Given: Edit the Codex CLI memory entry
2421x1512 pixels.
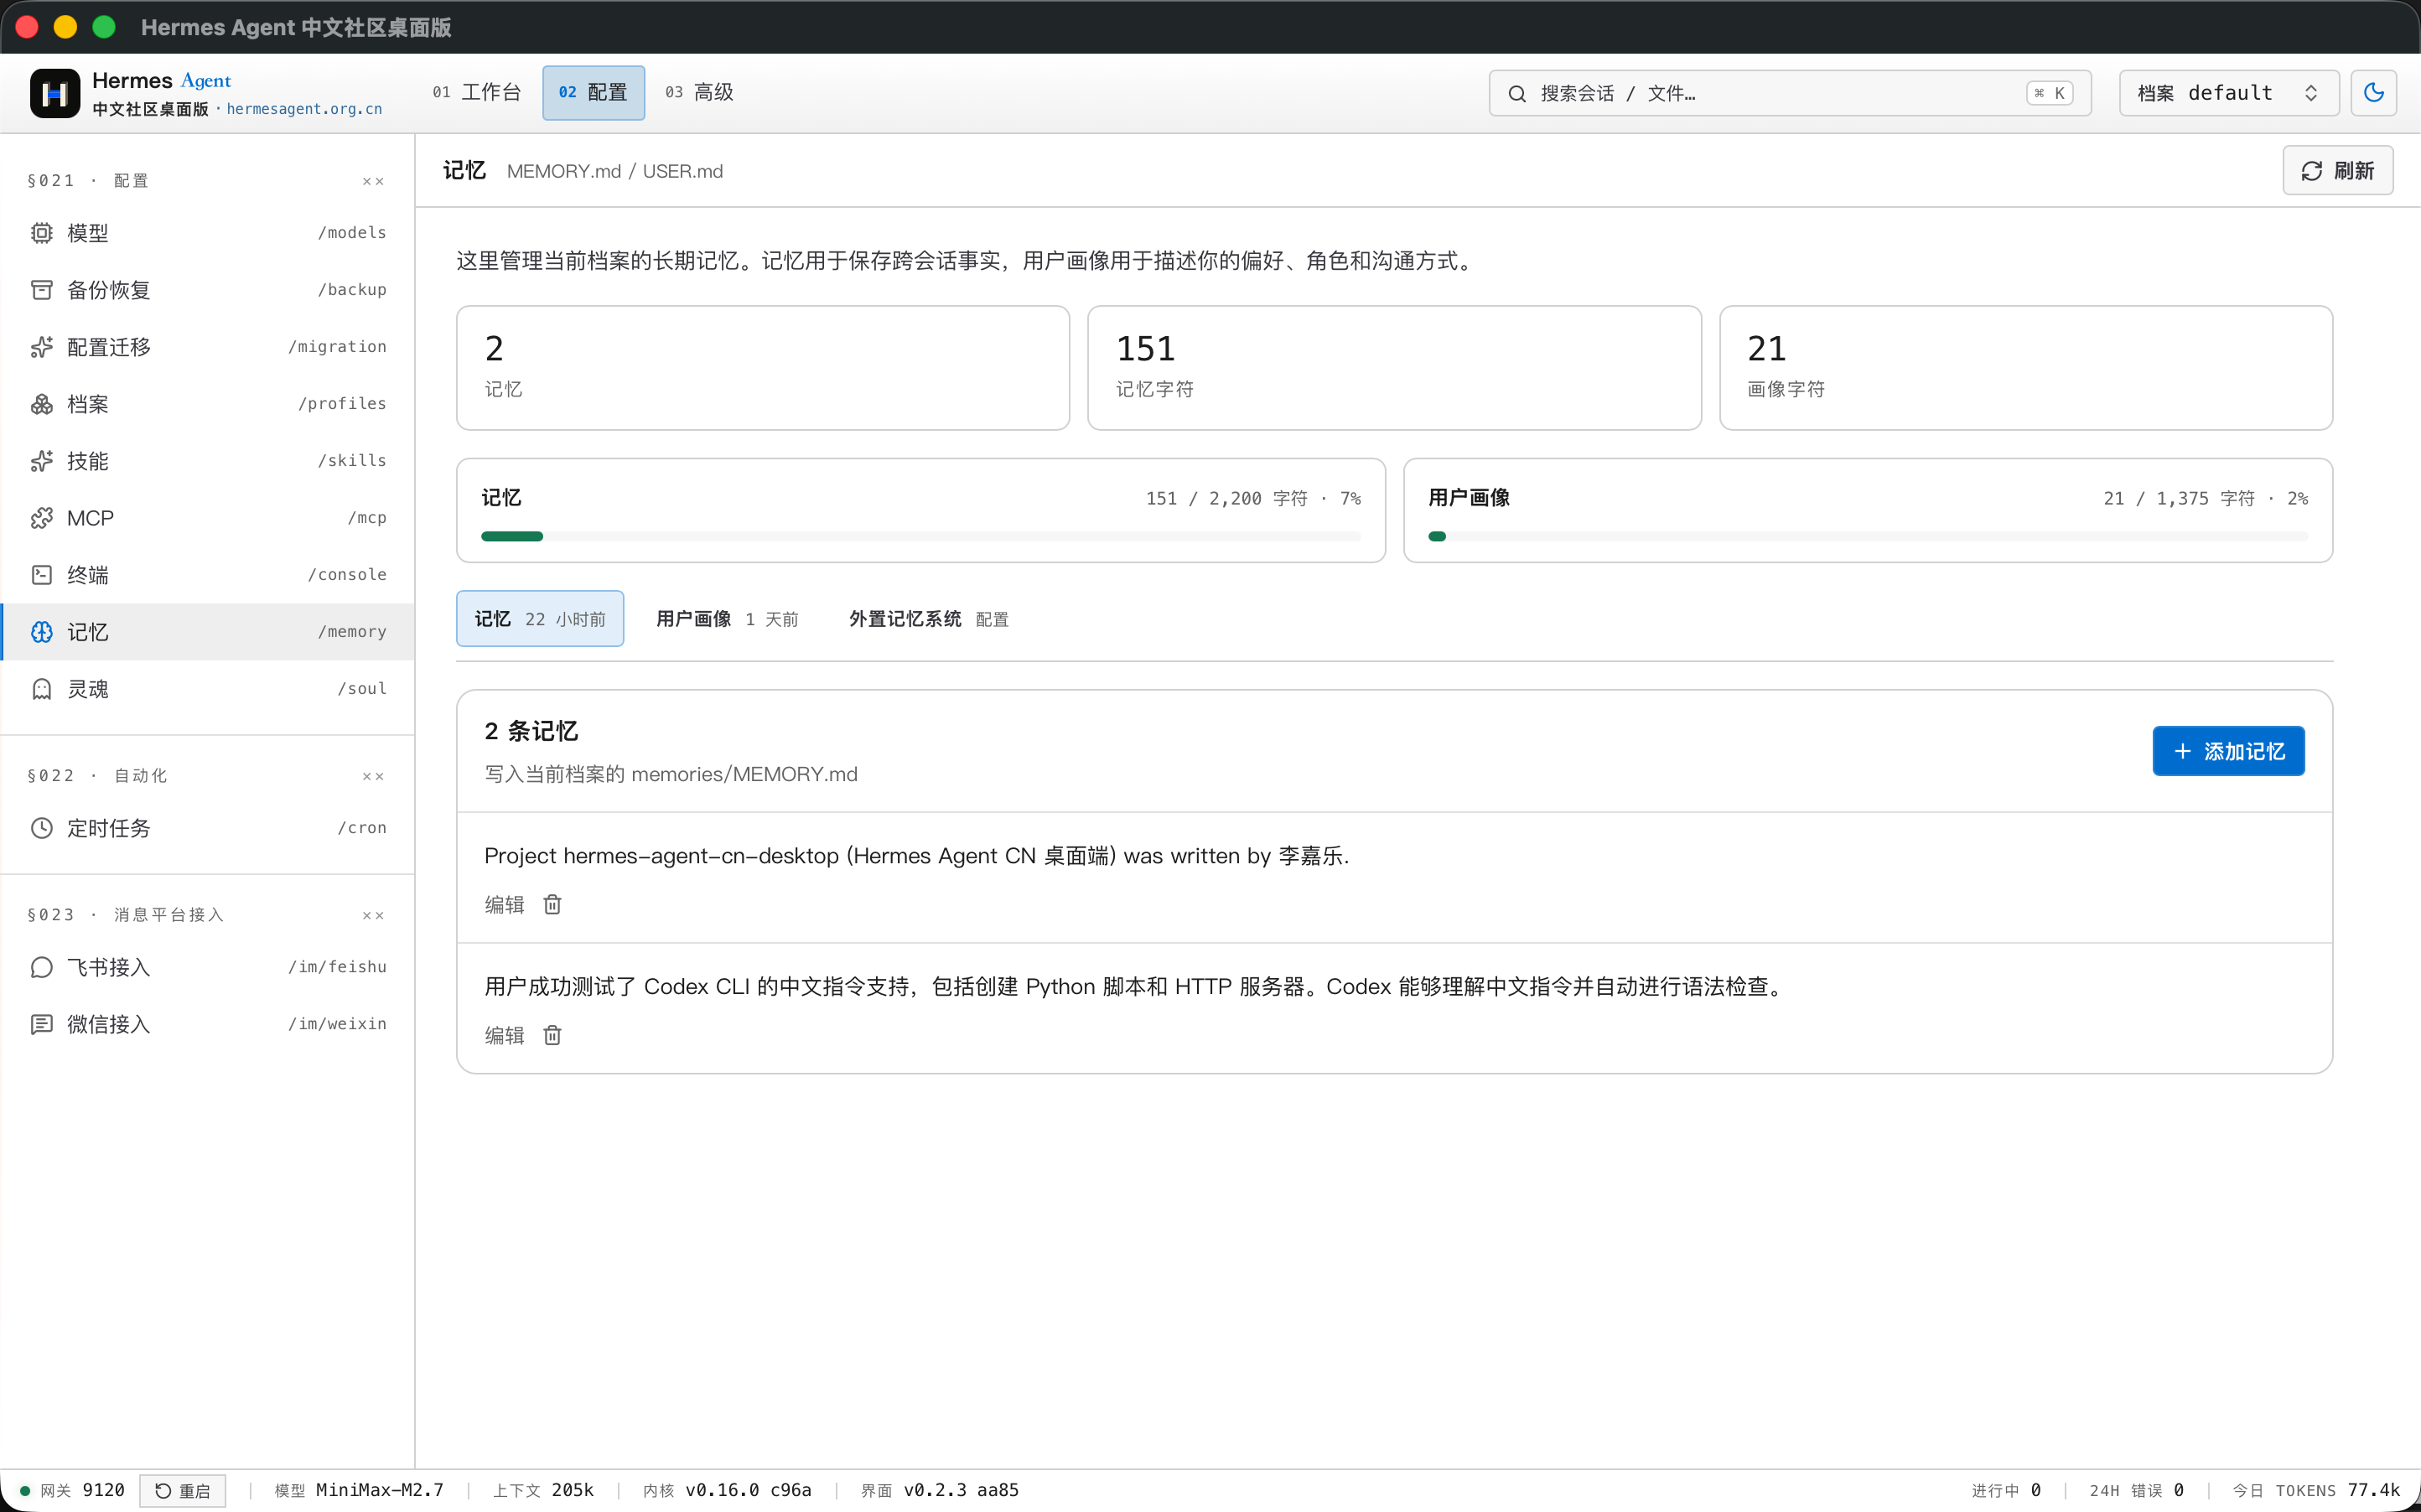Looking at the screenshot, I should [504, 1036].
